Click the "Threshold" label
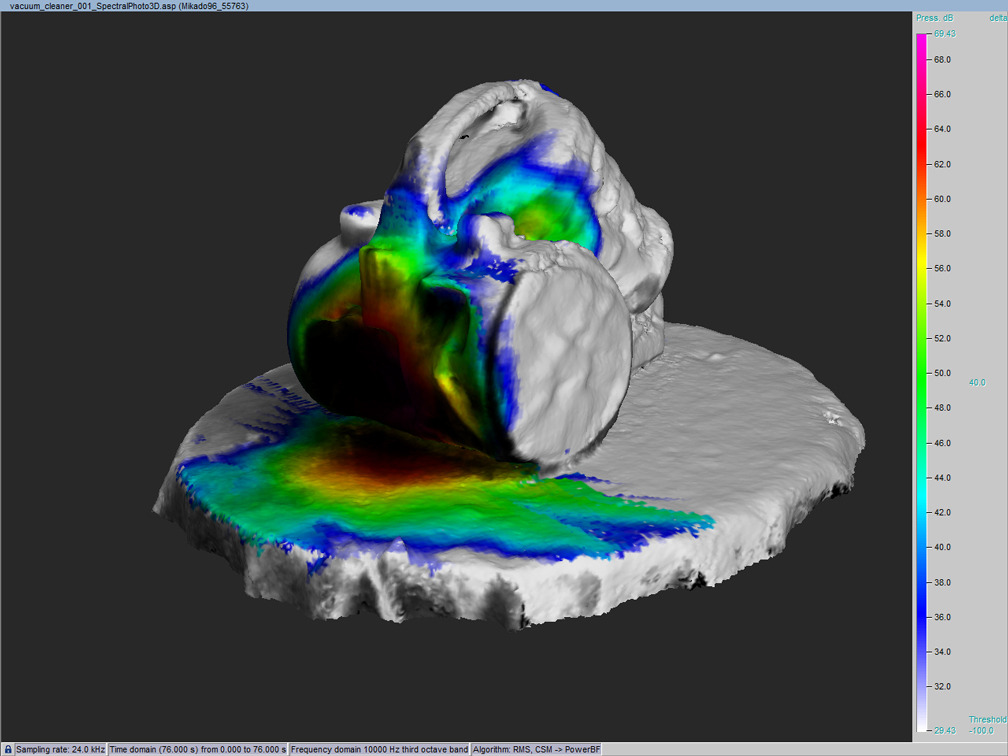Viewport: 1008px width, 756px height. click(988, 719)
